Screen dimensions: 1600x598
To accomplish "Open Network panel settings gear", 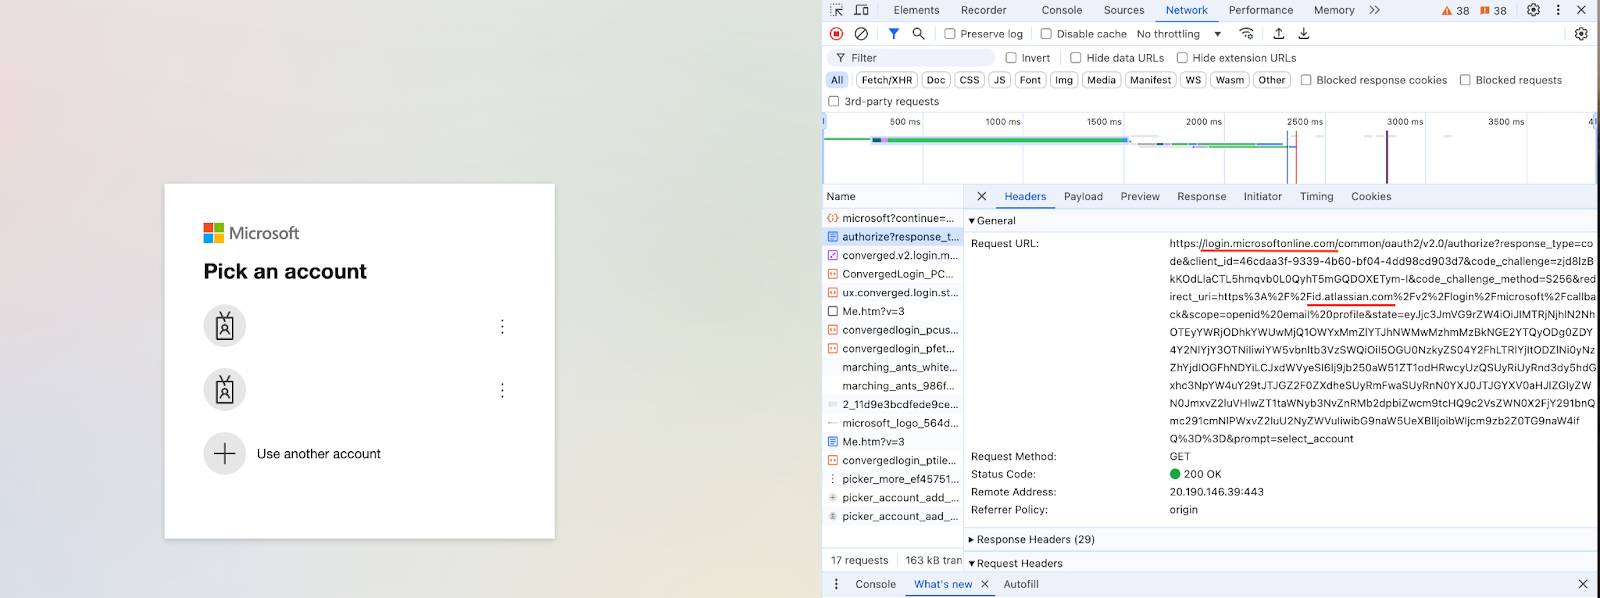I will click(1581, 34).
